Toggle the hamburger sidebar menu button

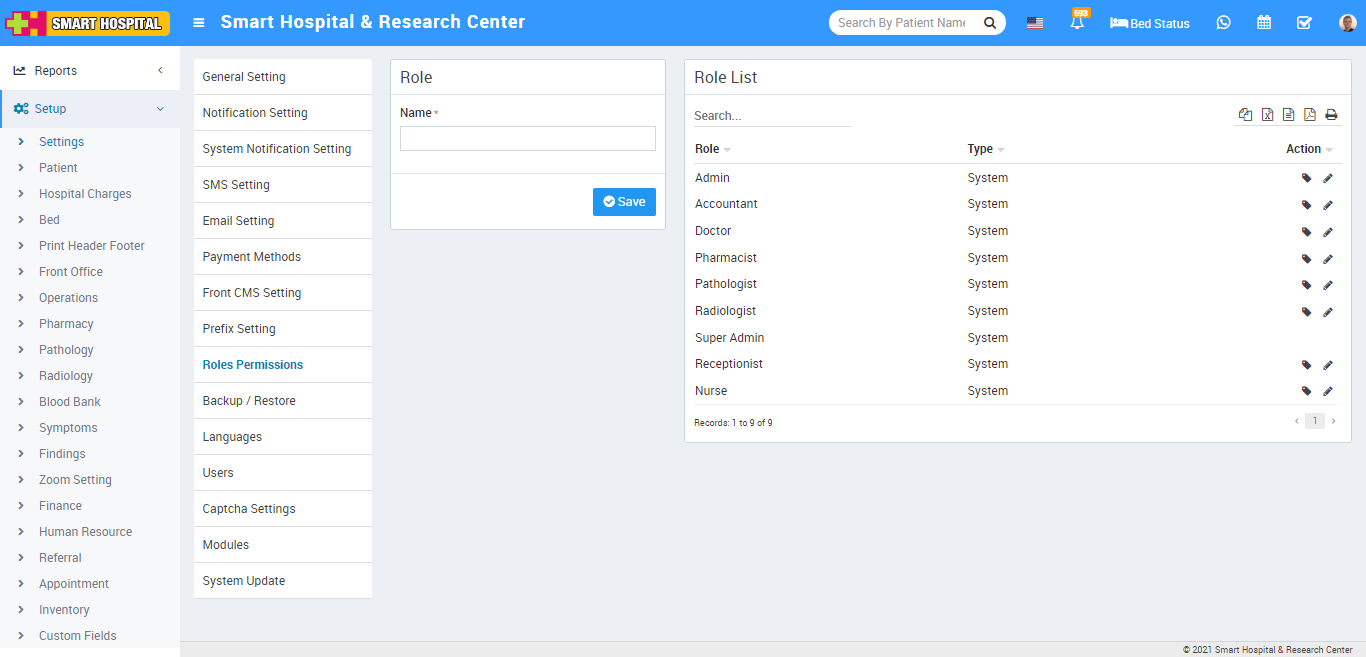199,23
